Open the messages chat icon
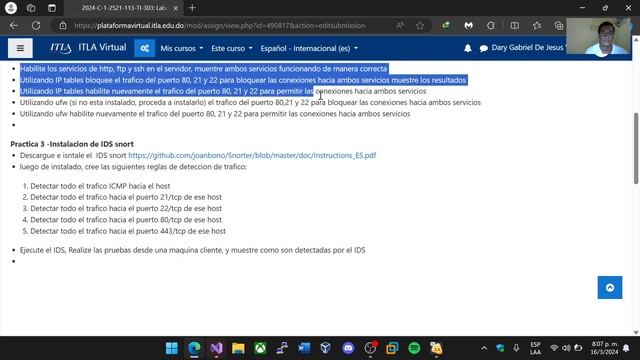 (x=484, y=48)
